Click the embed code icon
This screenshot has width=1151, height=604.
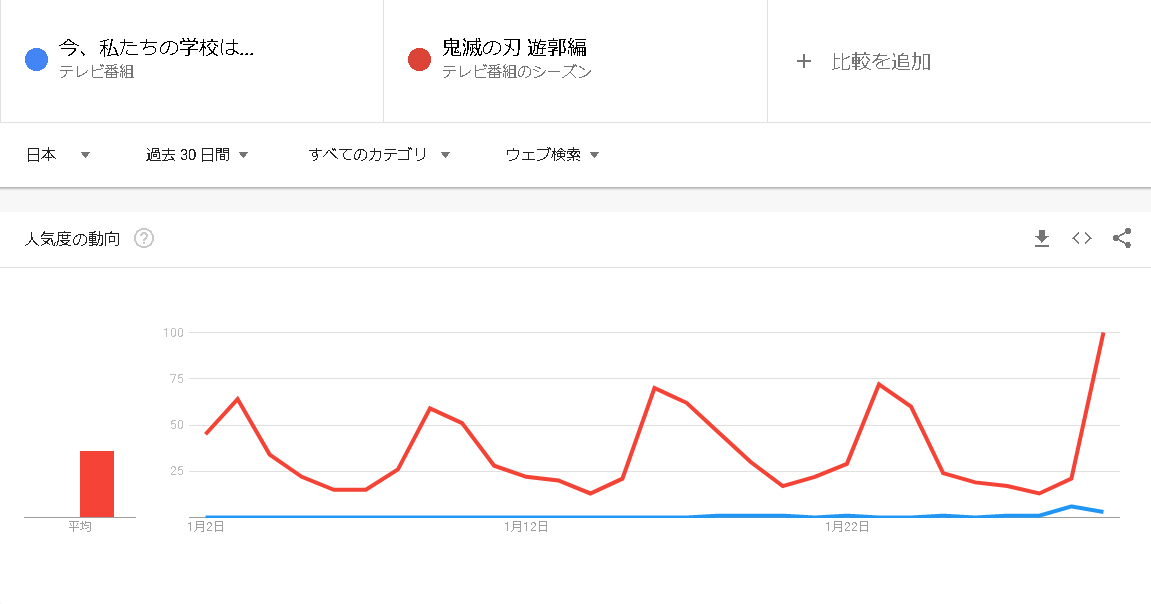coord(1082,238)
